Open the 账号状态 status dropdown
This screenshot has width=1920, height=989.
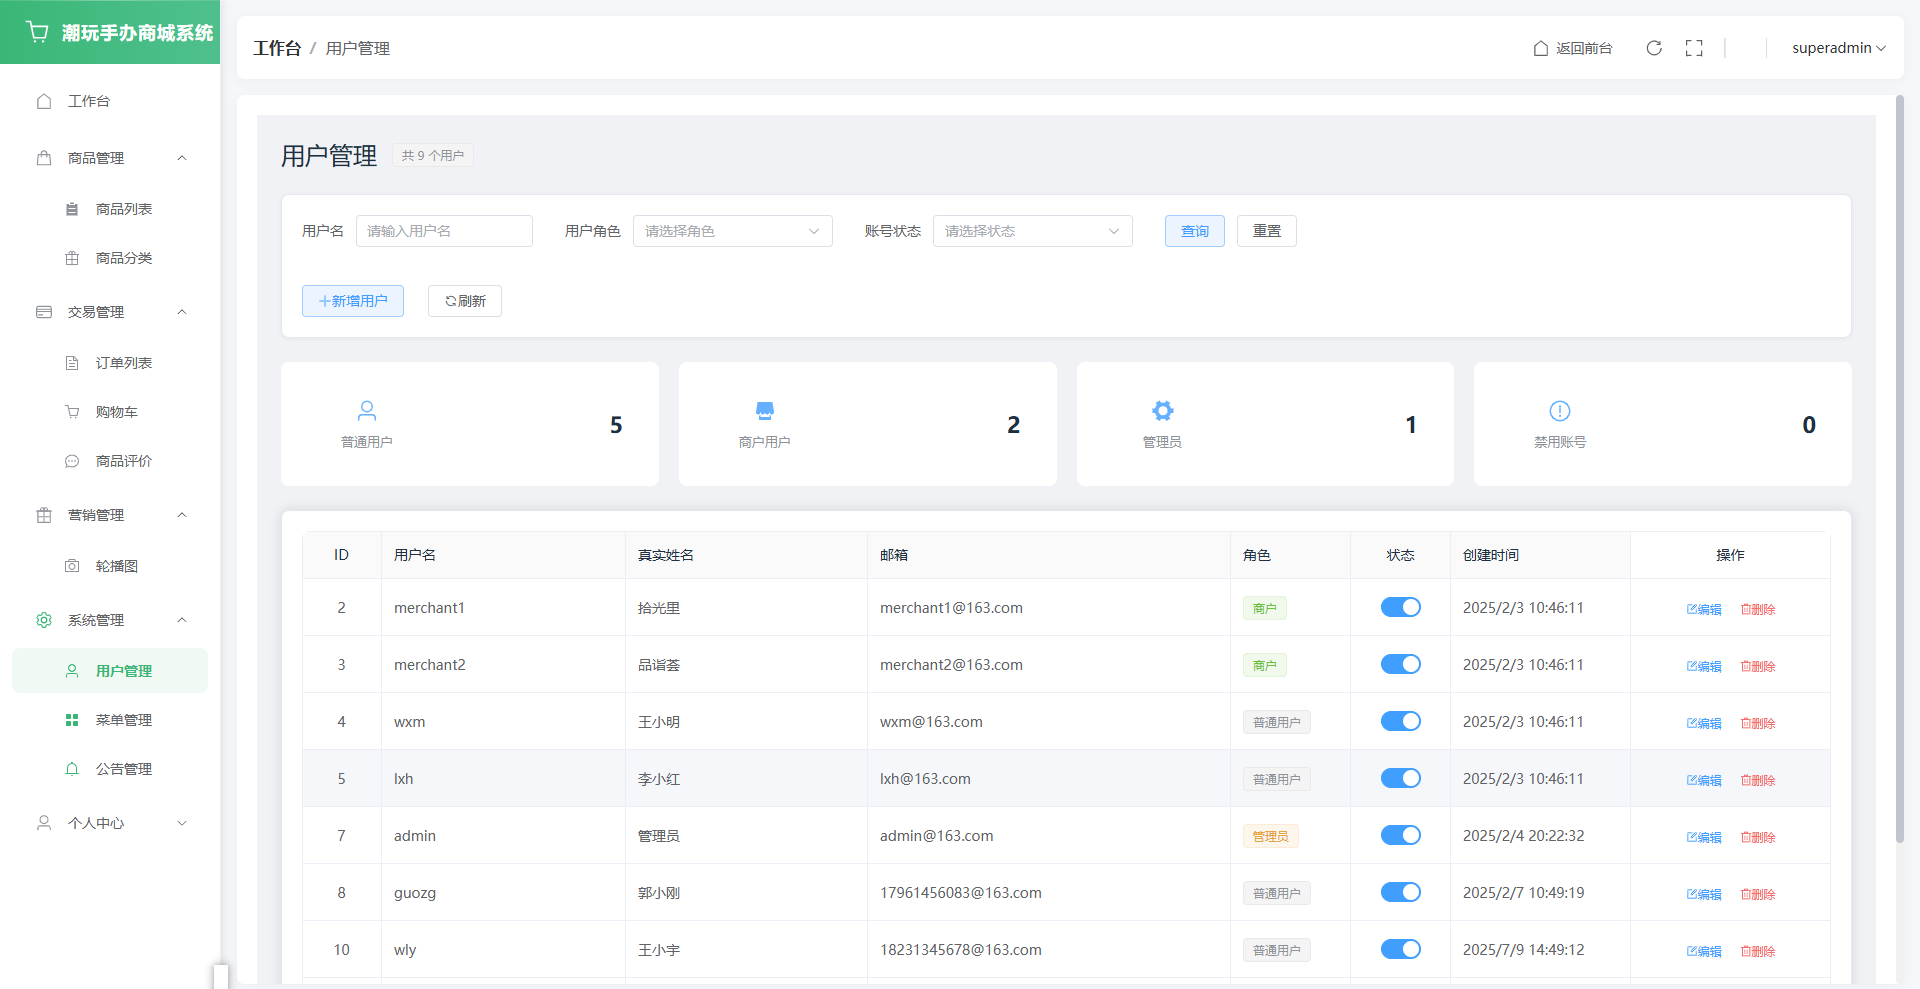point(1032,231)
